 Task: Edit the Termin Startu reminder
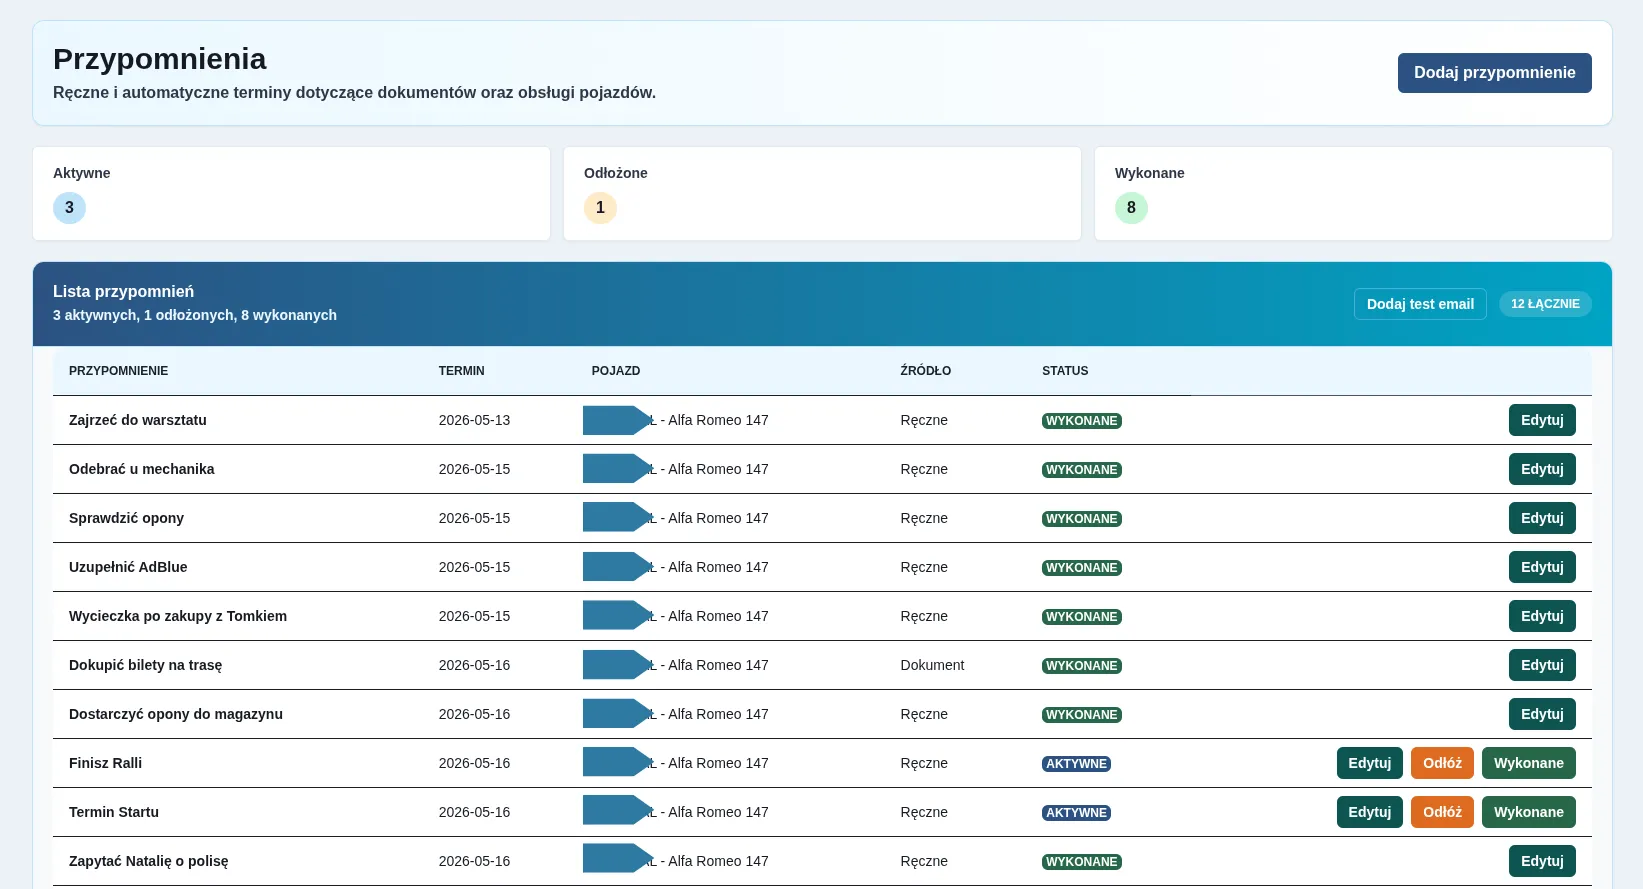click(x=1370, y=812)
